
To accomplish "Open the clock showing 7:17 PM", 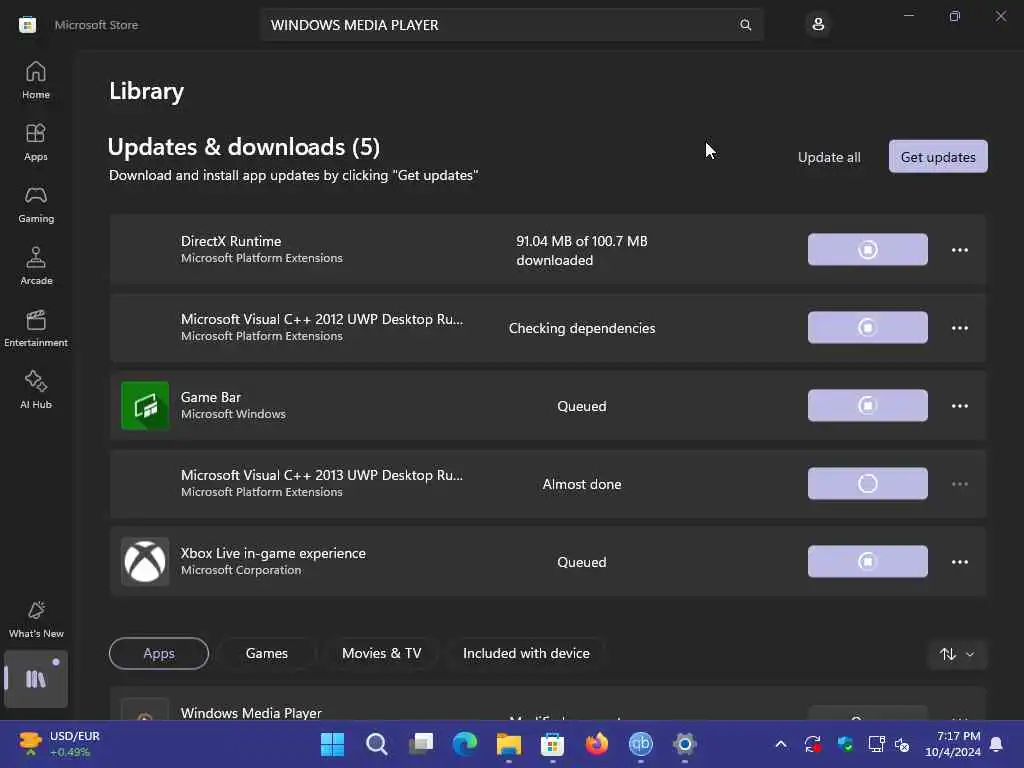I will pos(953,744).
